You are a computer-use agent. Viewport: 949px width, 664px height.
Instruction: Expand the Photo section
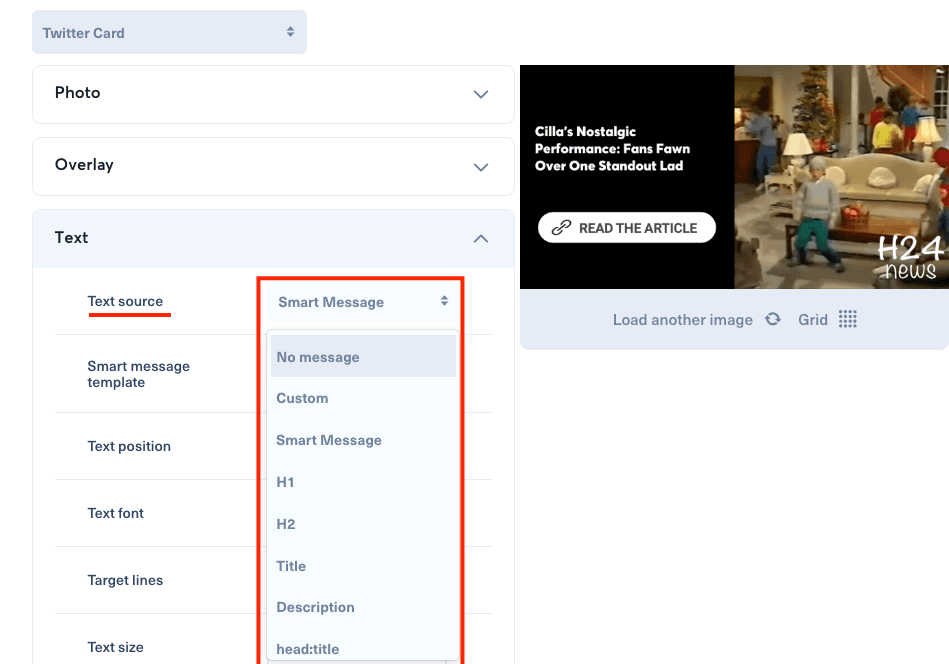tap(273, 94)
